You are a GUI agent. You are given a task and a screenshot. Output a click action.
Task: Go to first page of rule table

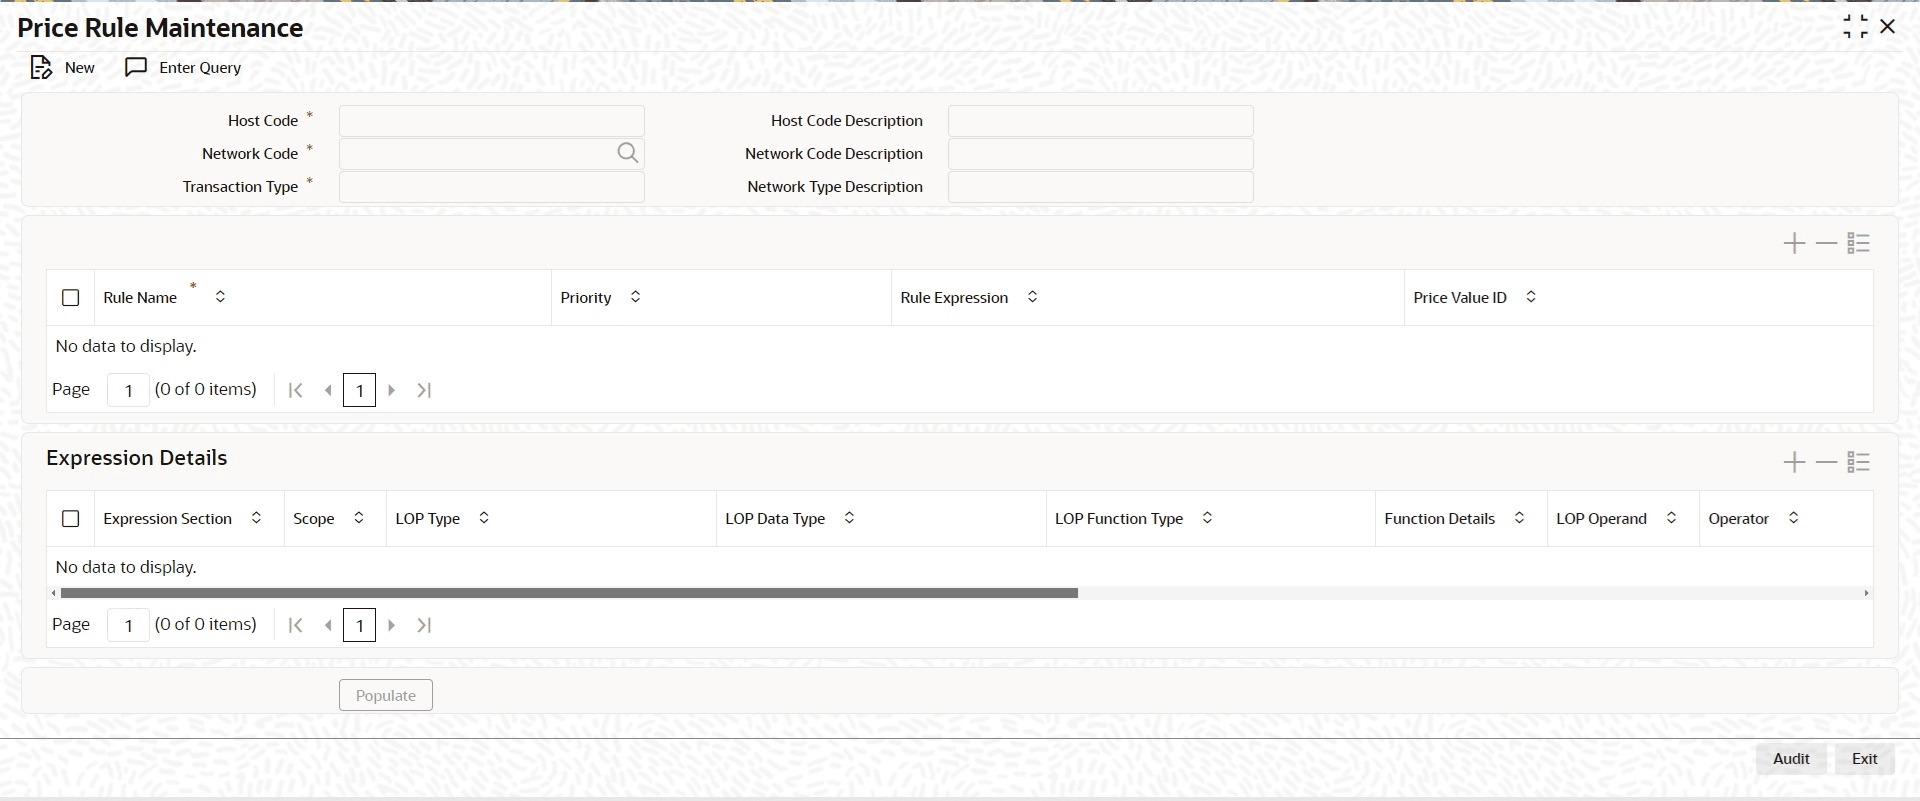click(295, 390)
